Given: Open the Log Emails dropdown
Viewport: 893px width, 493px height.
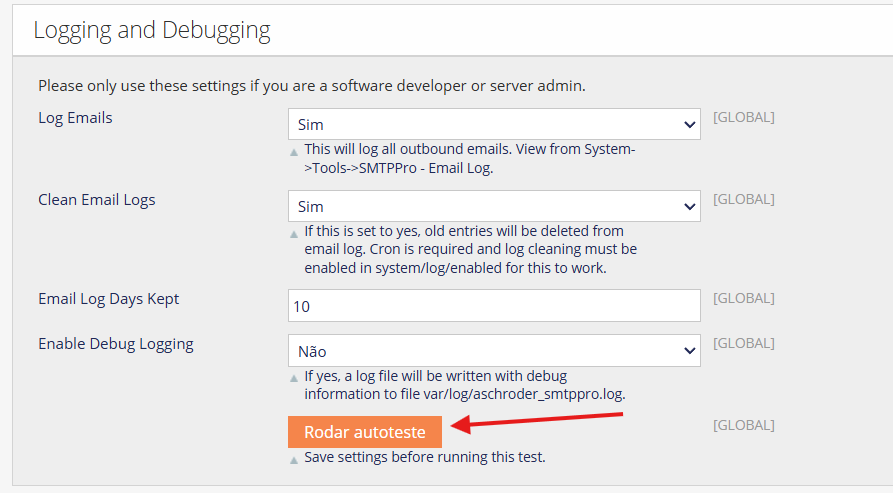Looking at the screenshot, I should tap(494, 125).
